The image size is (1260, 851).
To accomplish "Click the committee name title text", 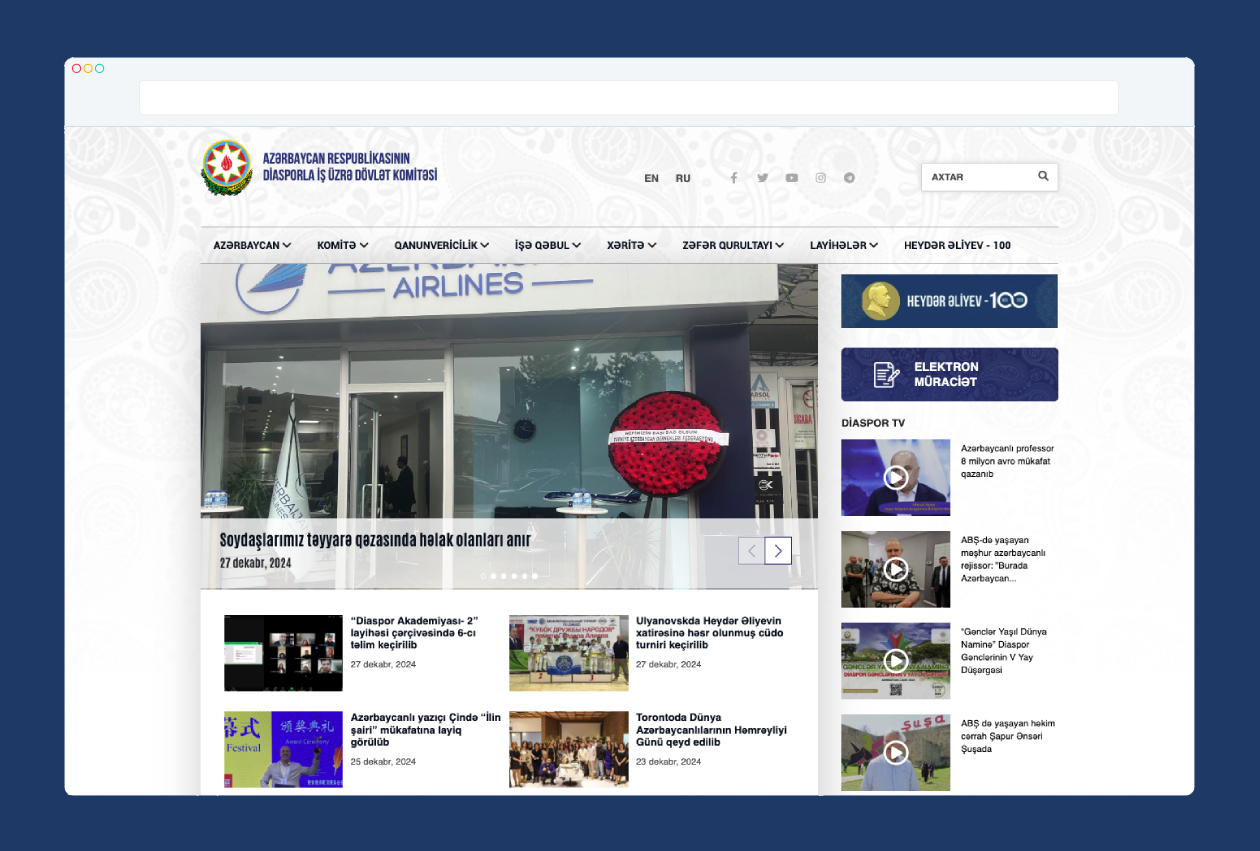I will coord(350,167).
